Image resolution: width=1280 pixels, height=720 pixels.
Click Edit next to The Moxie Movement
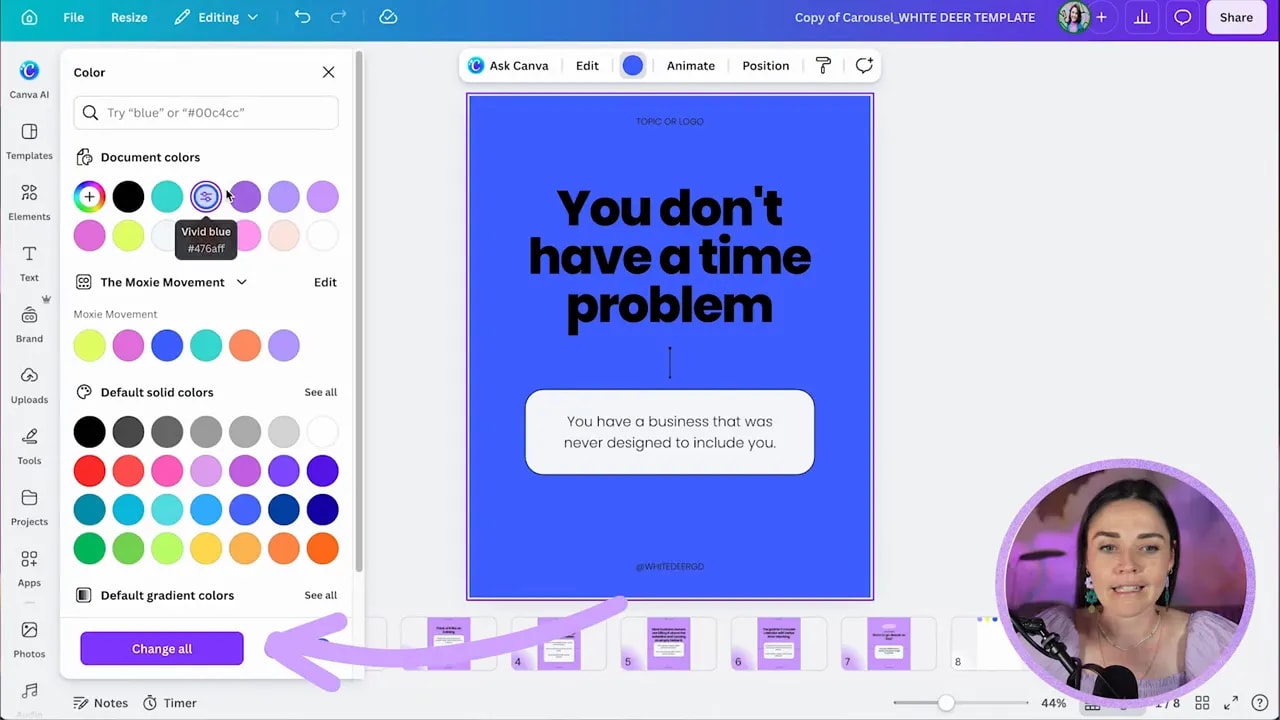click(x=325, y=282)
